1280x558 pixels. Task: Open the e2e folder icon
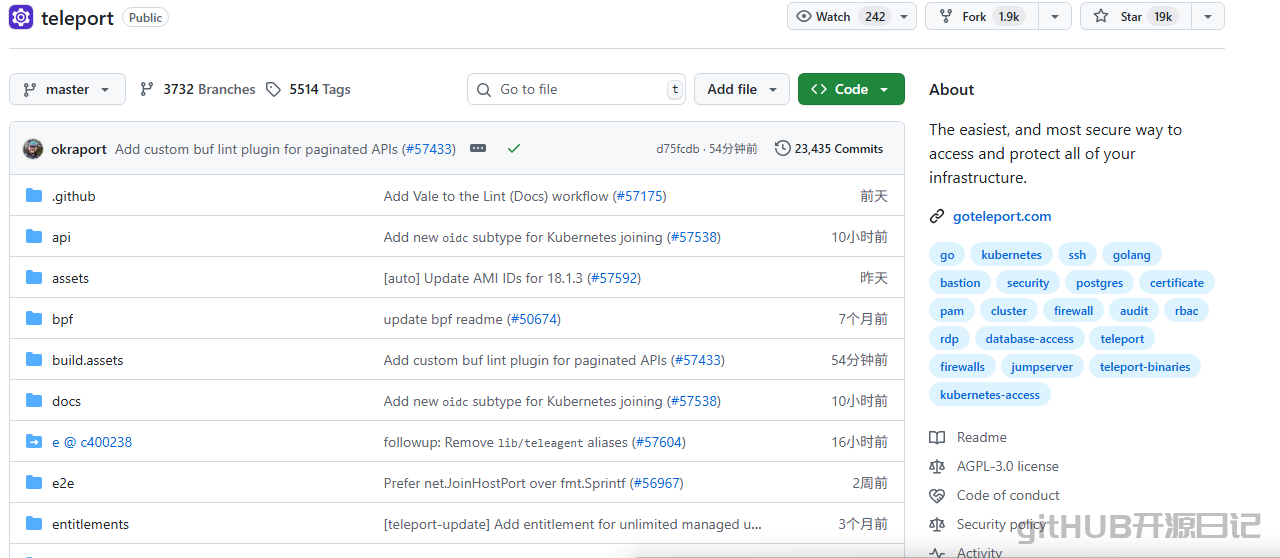(34, 482)
